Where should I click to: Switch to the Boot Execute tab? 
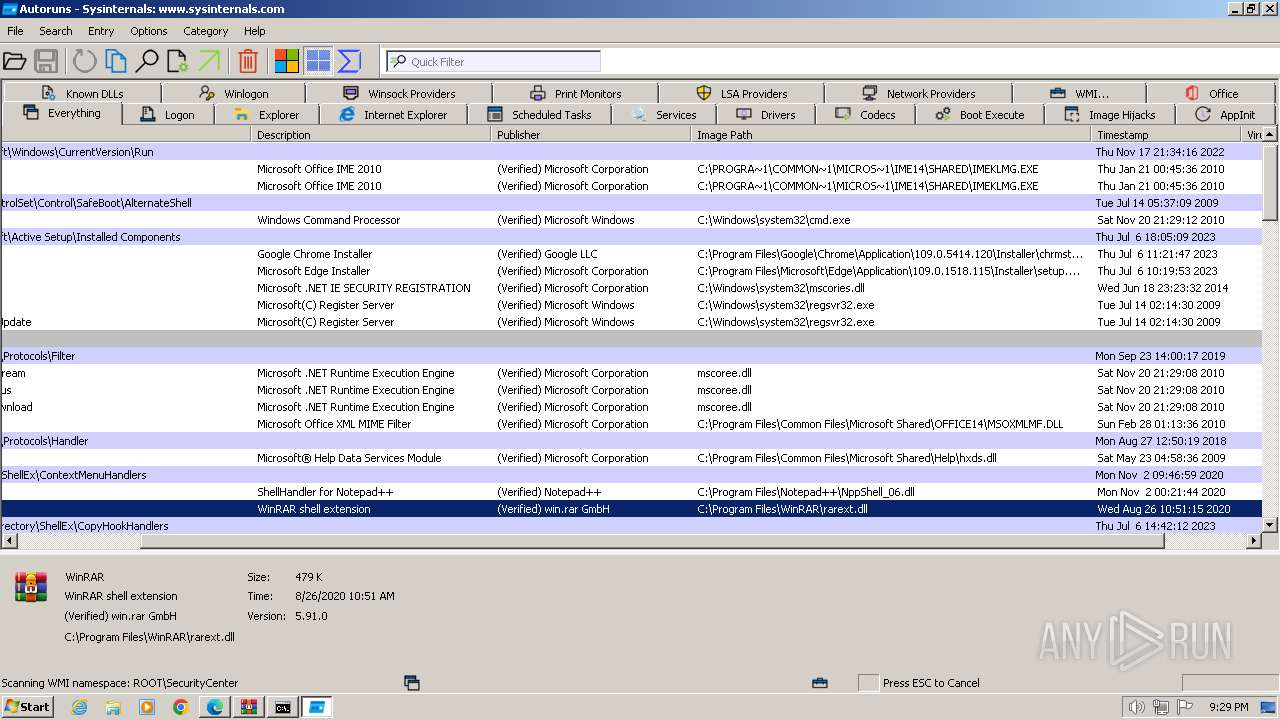click(x=980, y=114)
